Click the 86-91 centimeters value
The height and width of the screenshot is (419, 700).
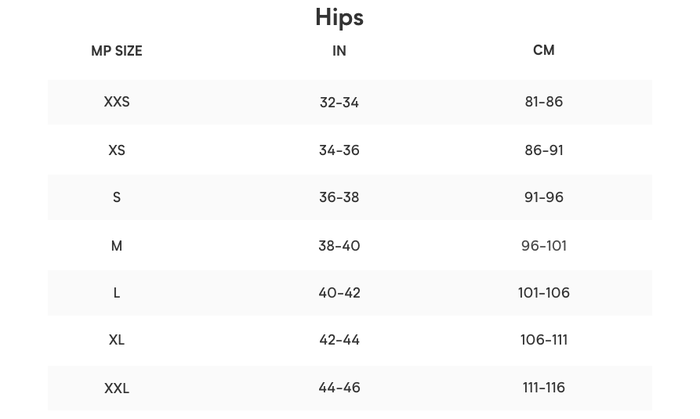click(x=543, y=150)
